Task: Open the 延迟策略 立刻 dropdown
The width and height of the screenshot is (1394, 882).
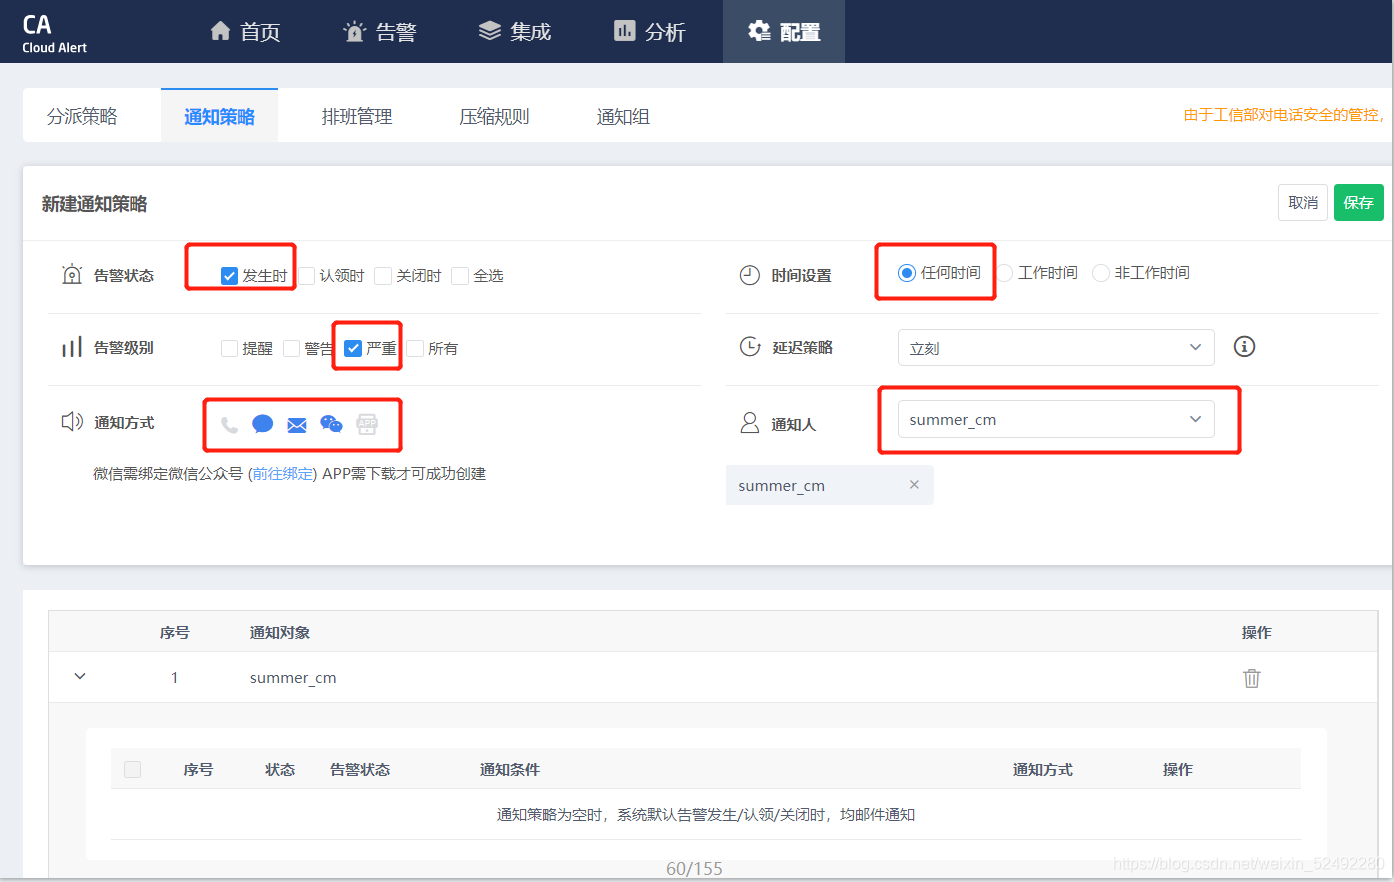Action: pyautogui.click(x=1056, y=347)
